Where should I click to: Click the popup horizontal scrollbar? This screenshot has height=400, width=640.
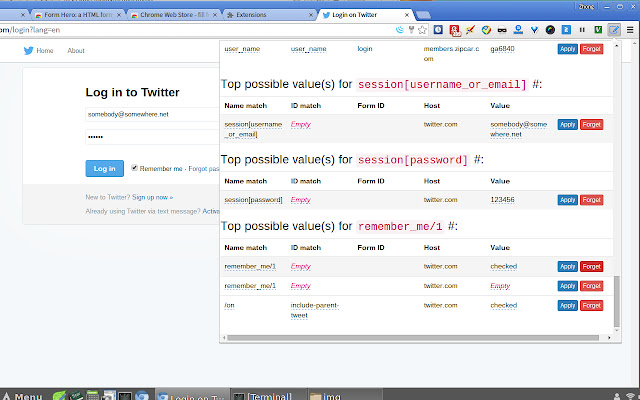413,338
